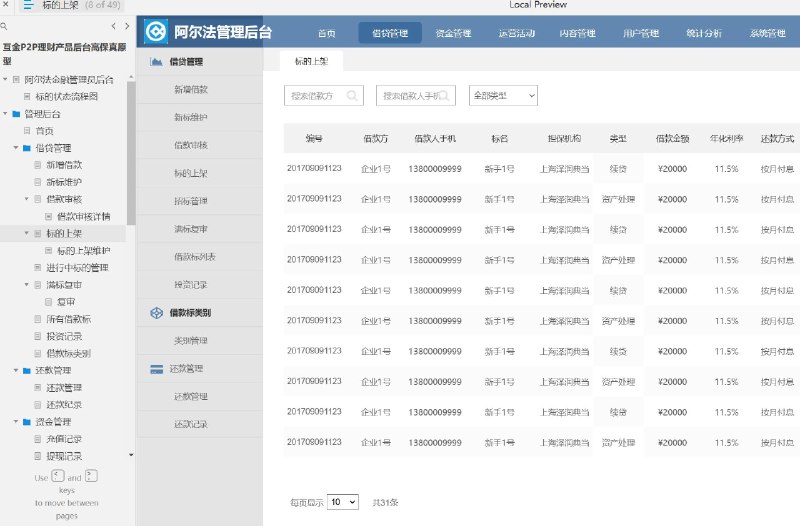
Task: Click page icon beside 复审 in sitemap
Action: click(48, 302)
